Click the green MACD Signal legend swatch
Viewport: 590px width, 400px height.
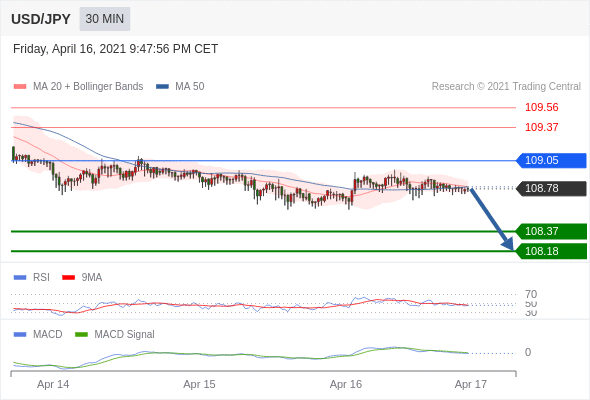click(x=81, y=334)
